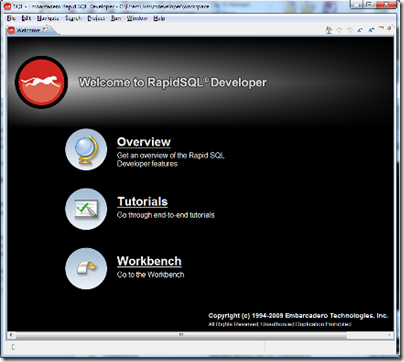Click the status bar icon at bottom left
The height and width of the screenshot is (362, 404).
[14, 347]
